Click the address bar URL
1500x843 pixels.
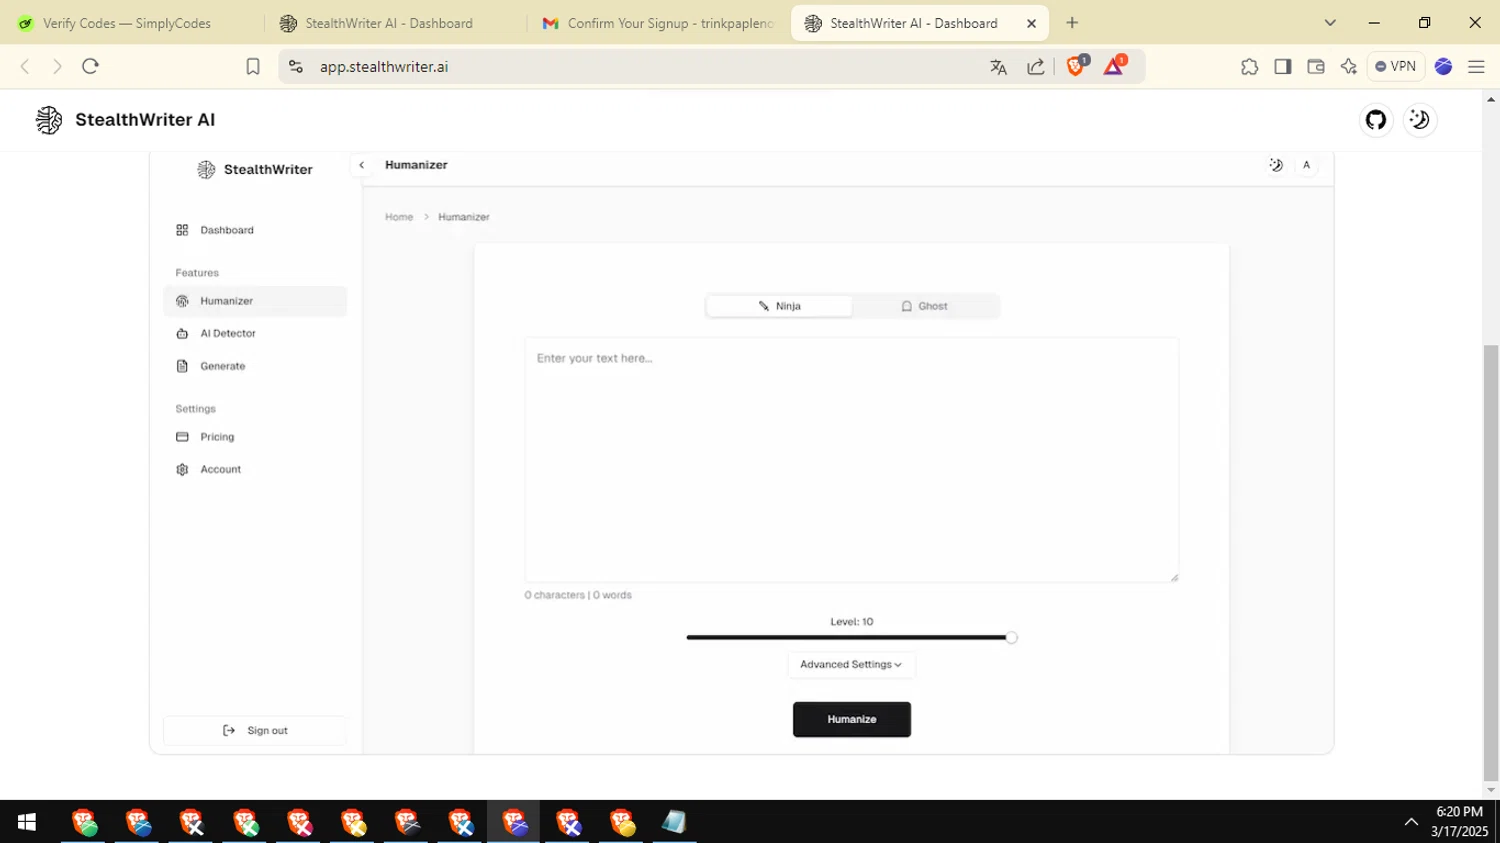coord(384,67)
